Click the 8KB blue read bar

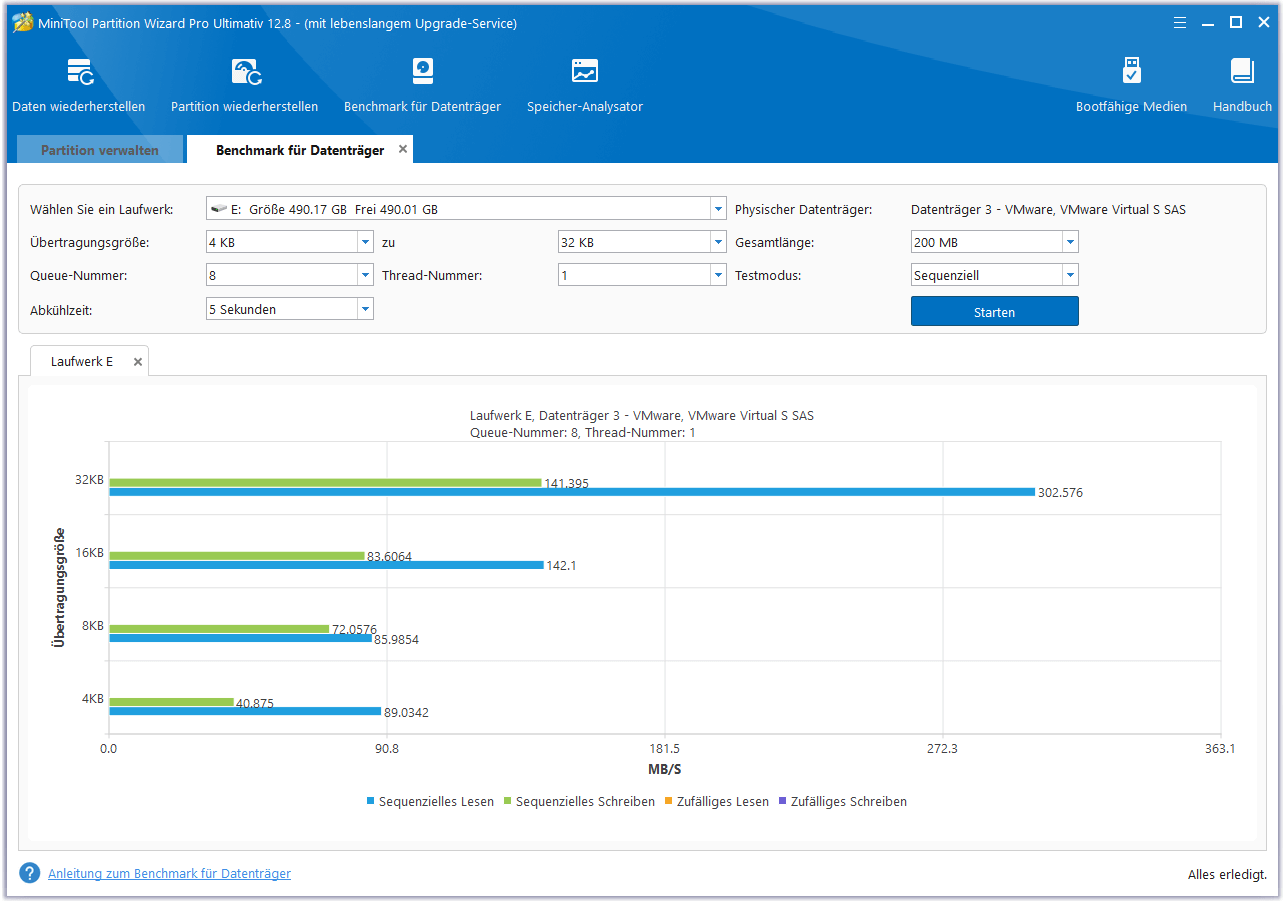[240, 638]
